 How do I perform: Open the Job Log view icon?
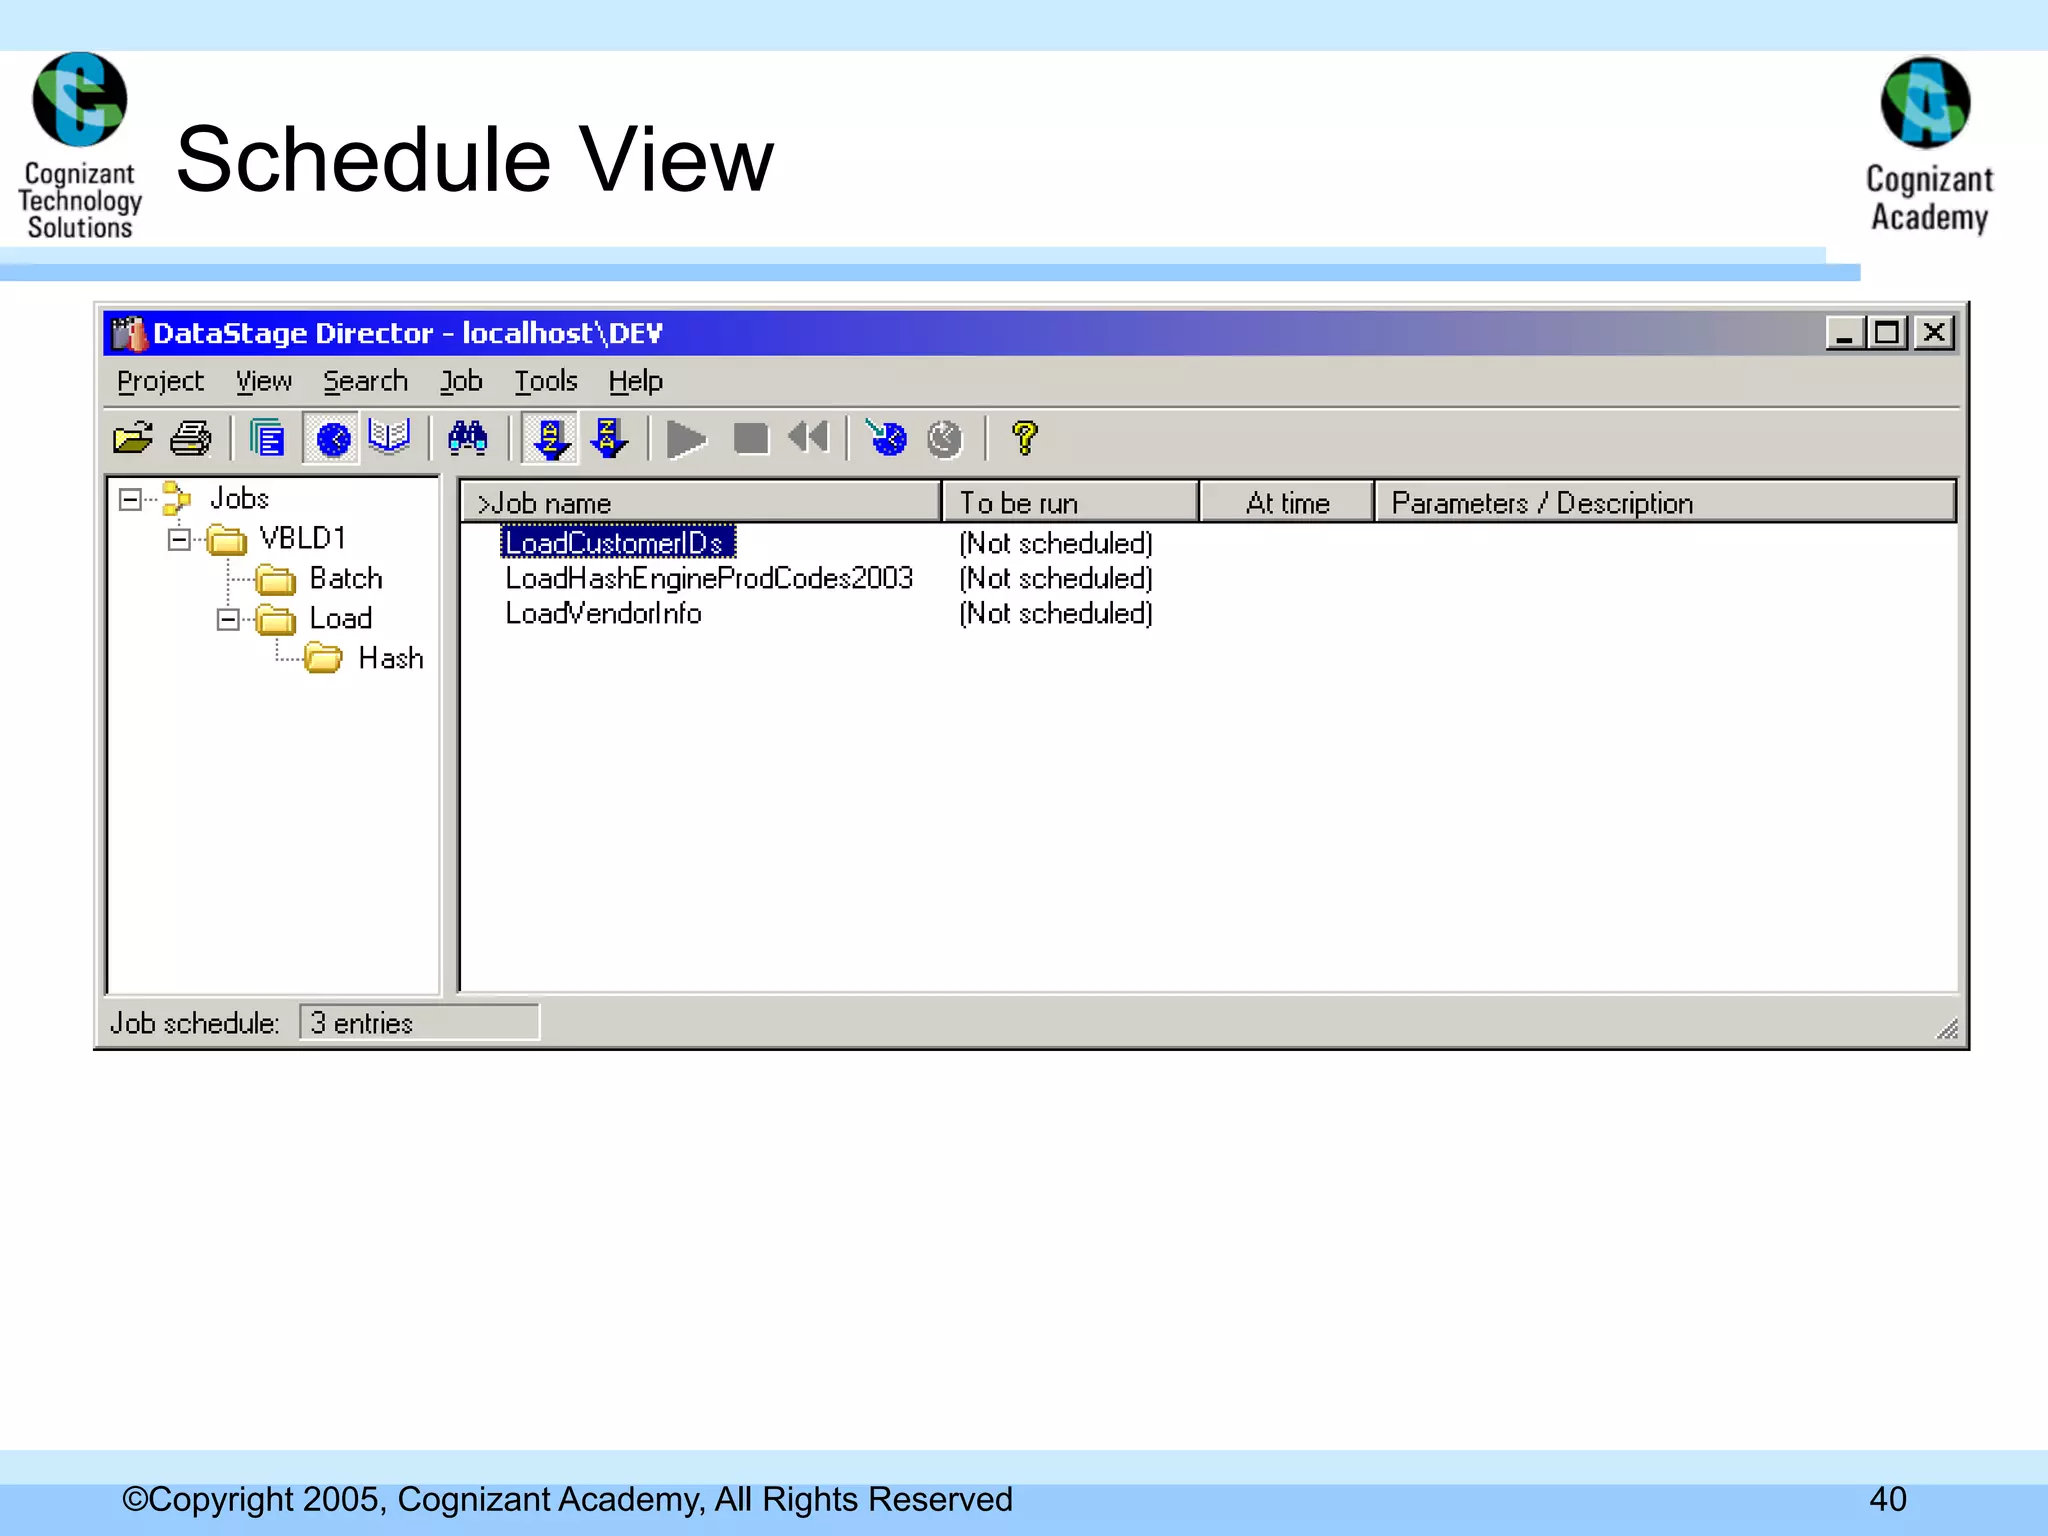389,437
